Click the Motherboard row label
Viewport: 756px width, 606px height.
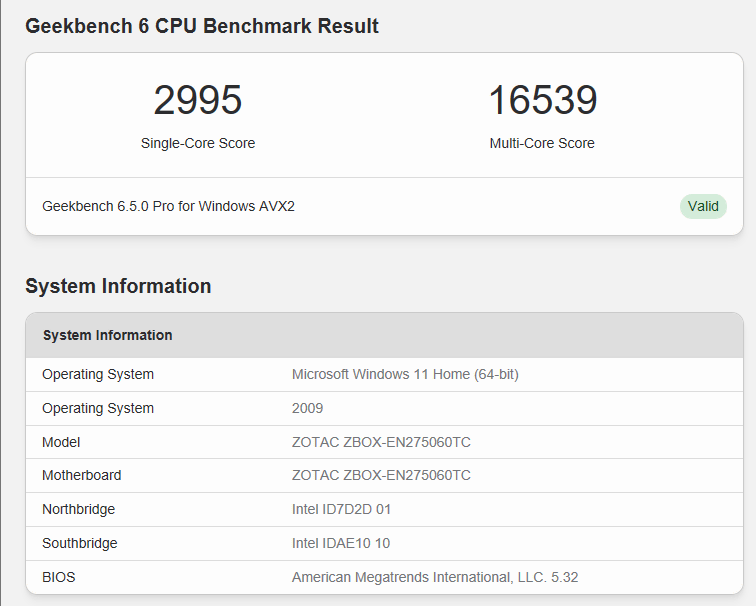coord(81,475)
